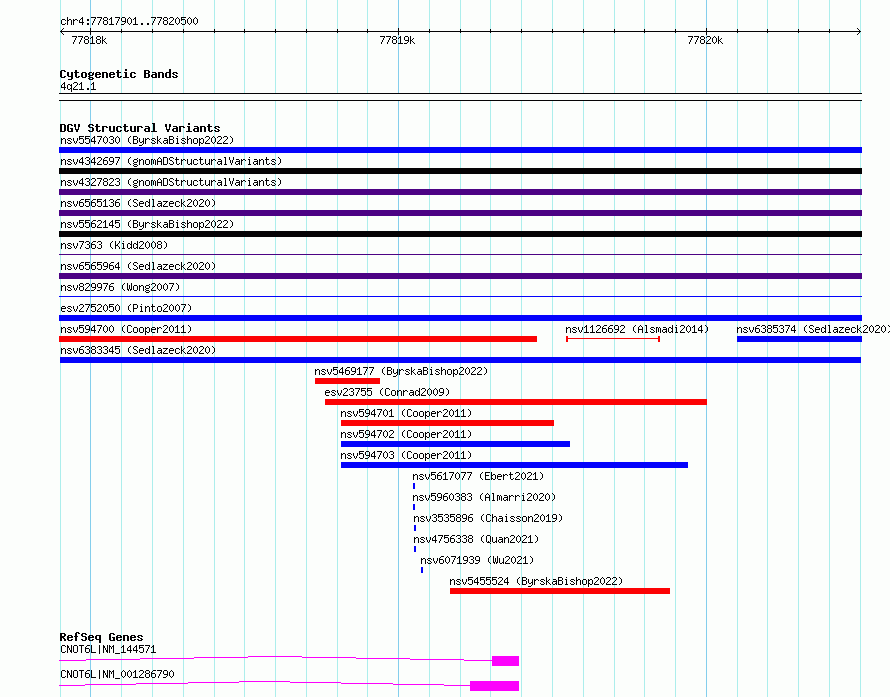
Task: Click the blue esv2752050 variant bar
Action: 460,318
